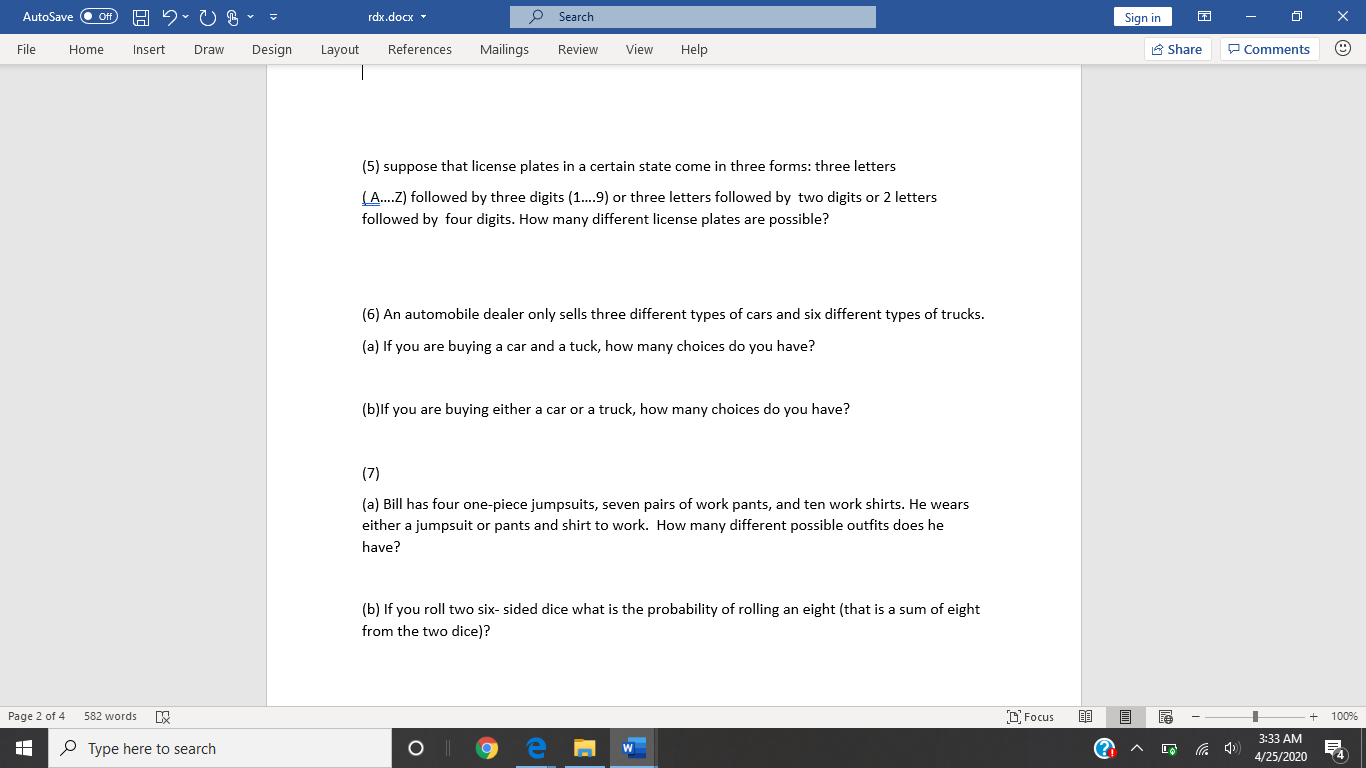Screen dimensions: 1366x768
Task: Switch to the References ribbon tab
Action: (420, 49)
